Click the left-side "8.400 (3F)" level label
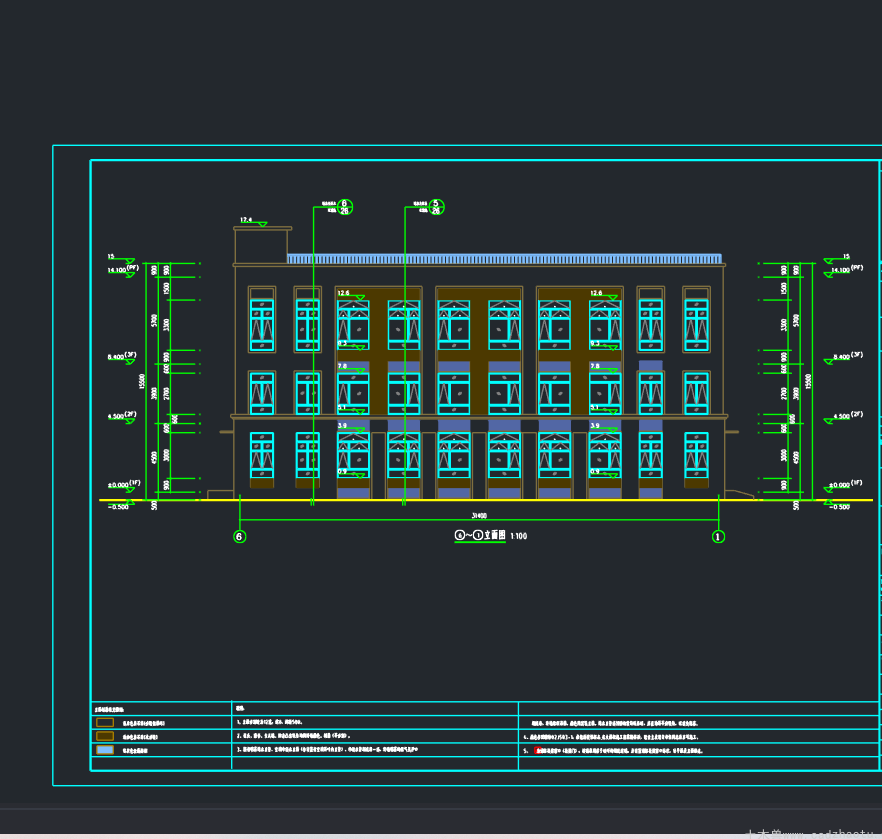Viewport: 882px width, 839px height. tap(122, 356)
